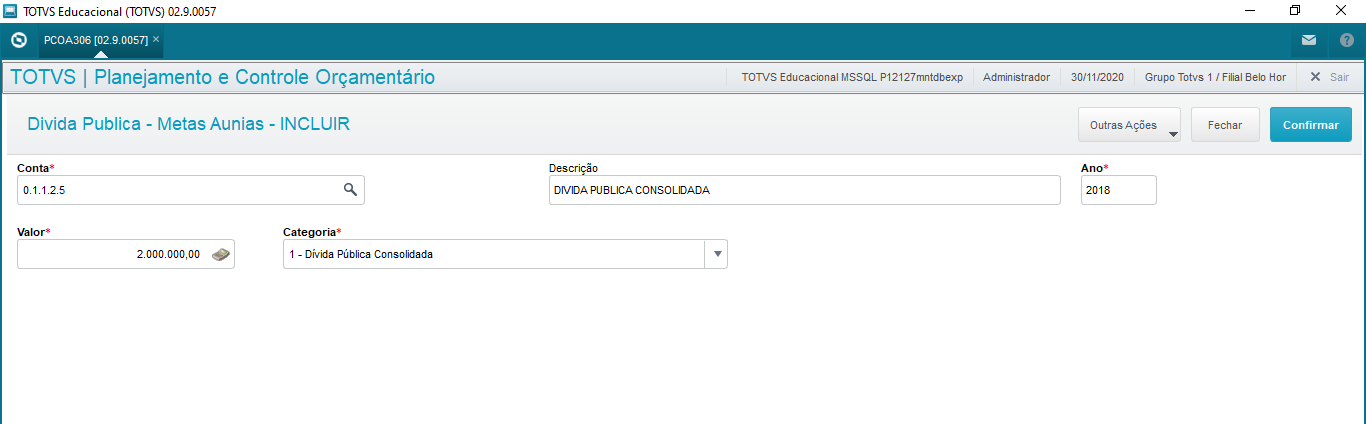Screen dimensions: 1366x424
Task: Click the TOTVS Educacional title bar app icon
Action: coord(10,11)
